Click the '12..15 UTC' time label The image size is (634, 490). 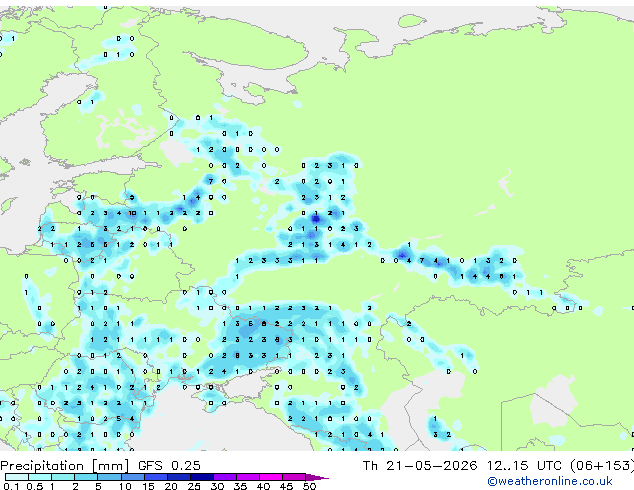tap(524, 466)
